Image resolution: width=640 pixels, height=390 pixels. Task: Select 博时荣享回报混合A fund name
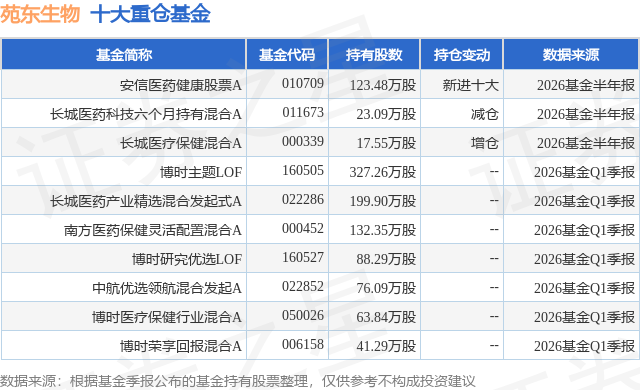pyautogui.click(x=180, y=346)
